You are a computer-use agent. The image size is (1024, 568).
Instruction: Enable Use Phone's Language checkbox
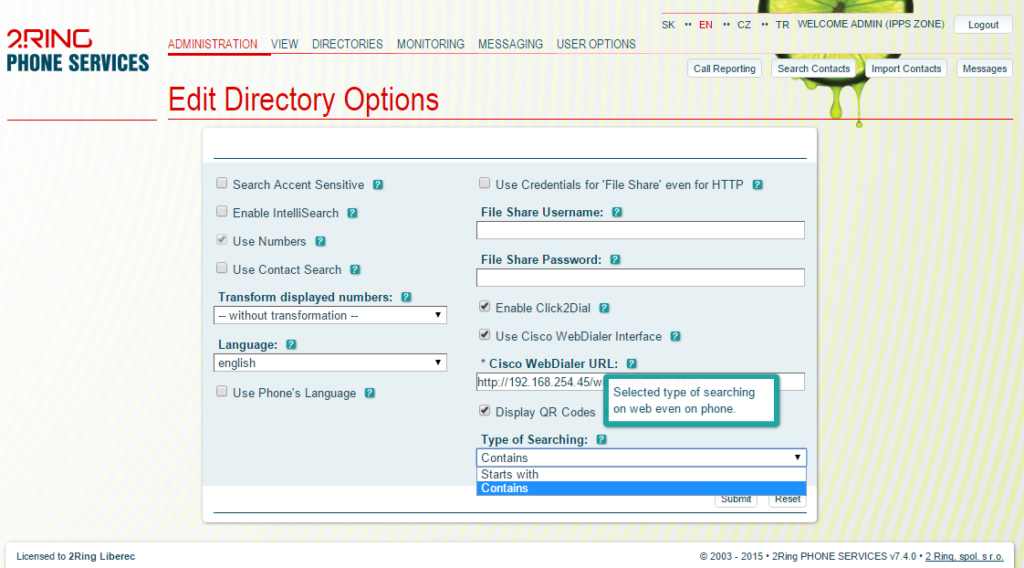point(222,392)
